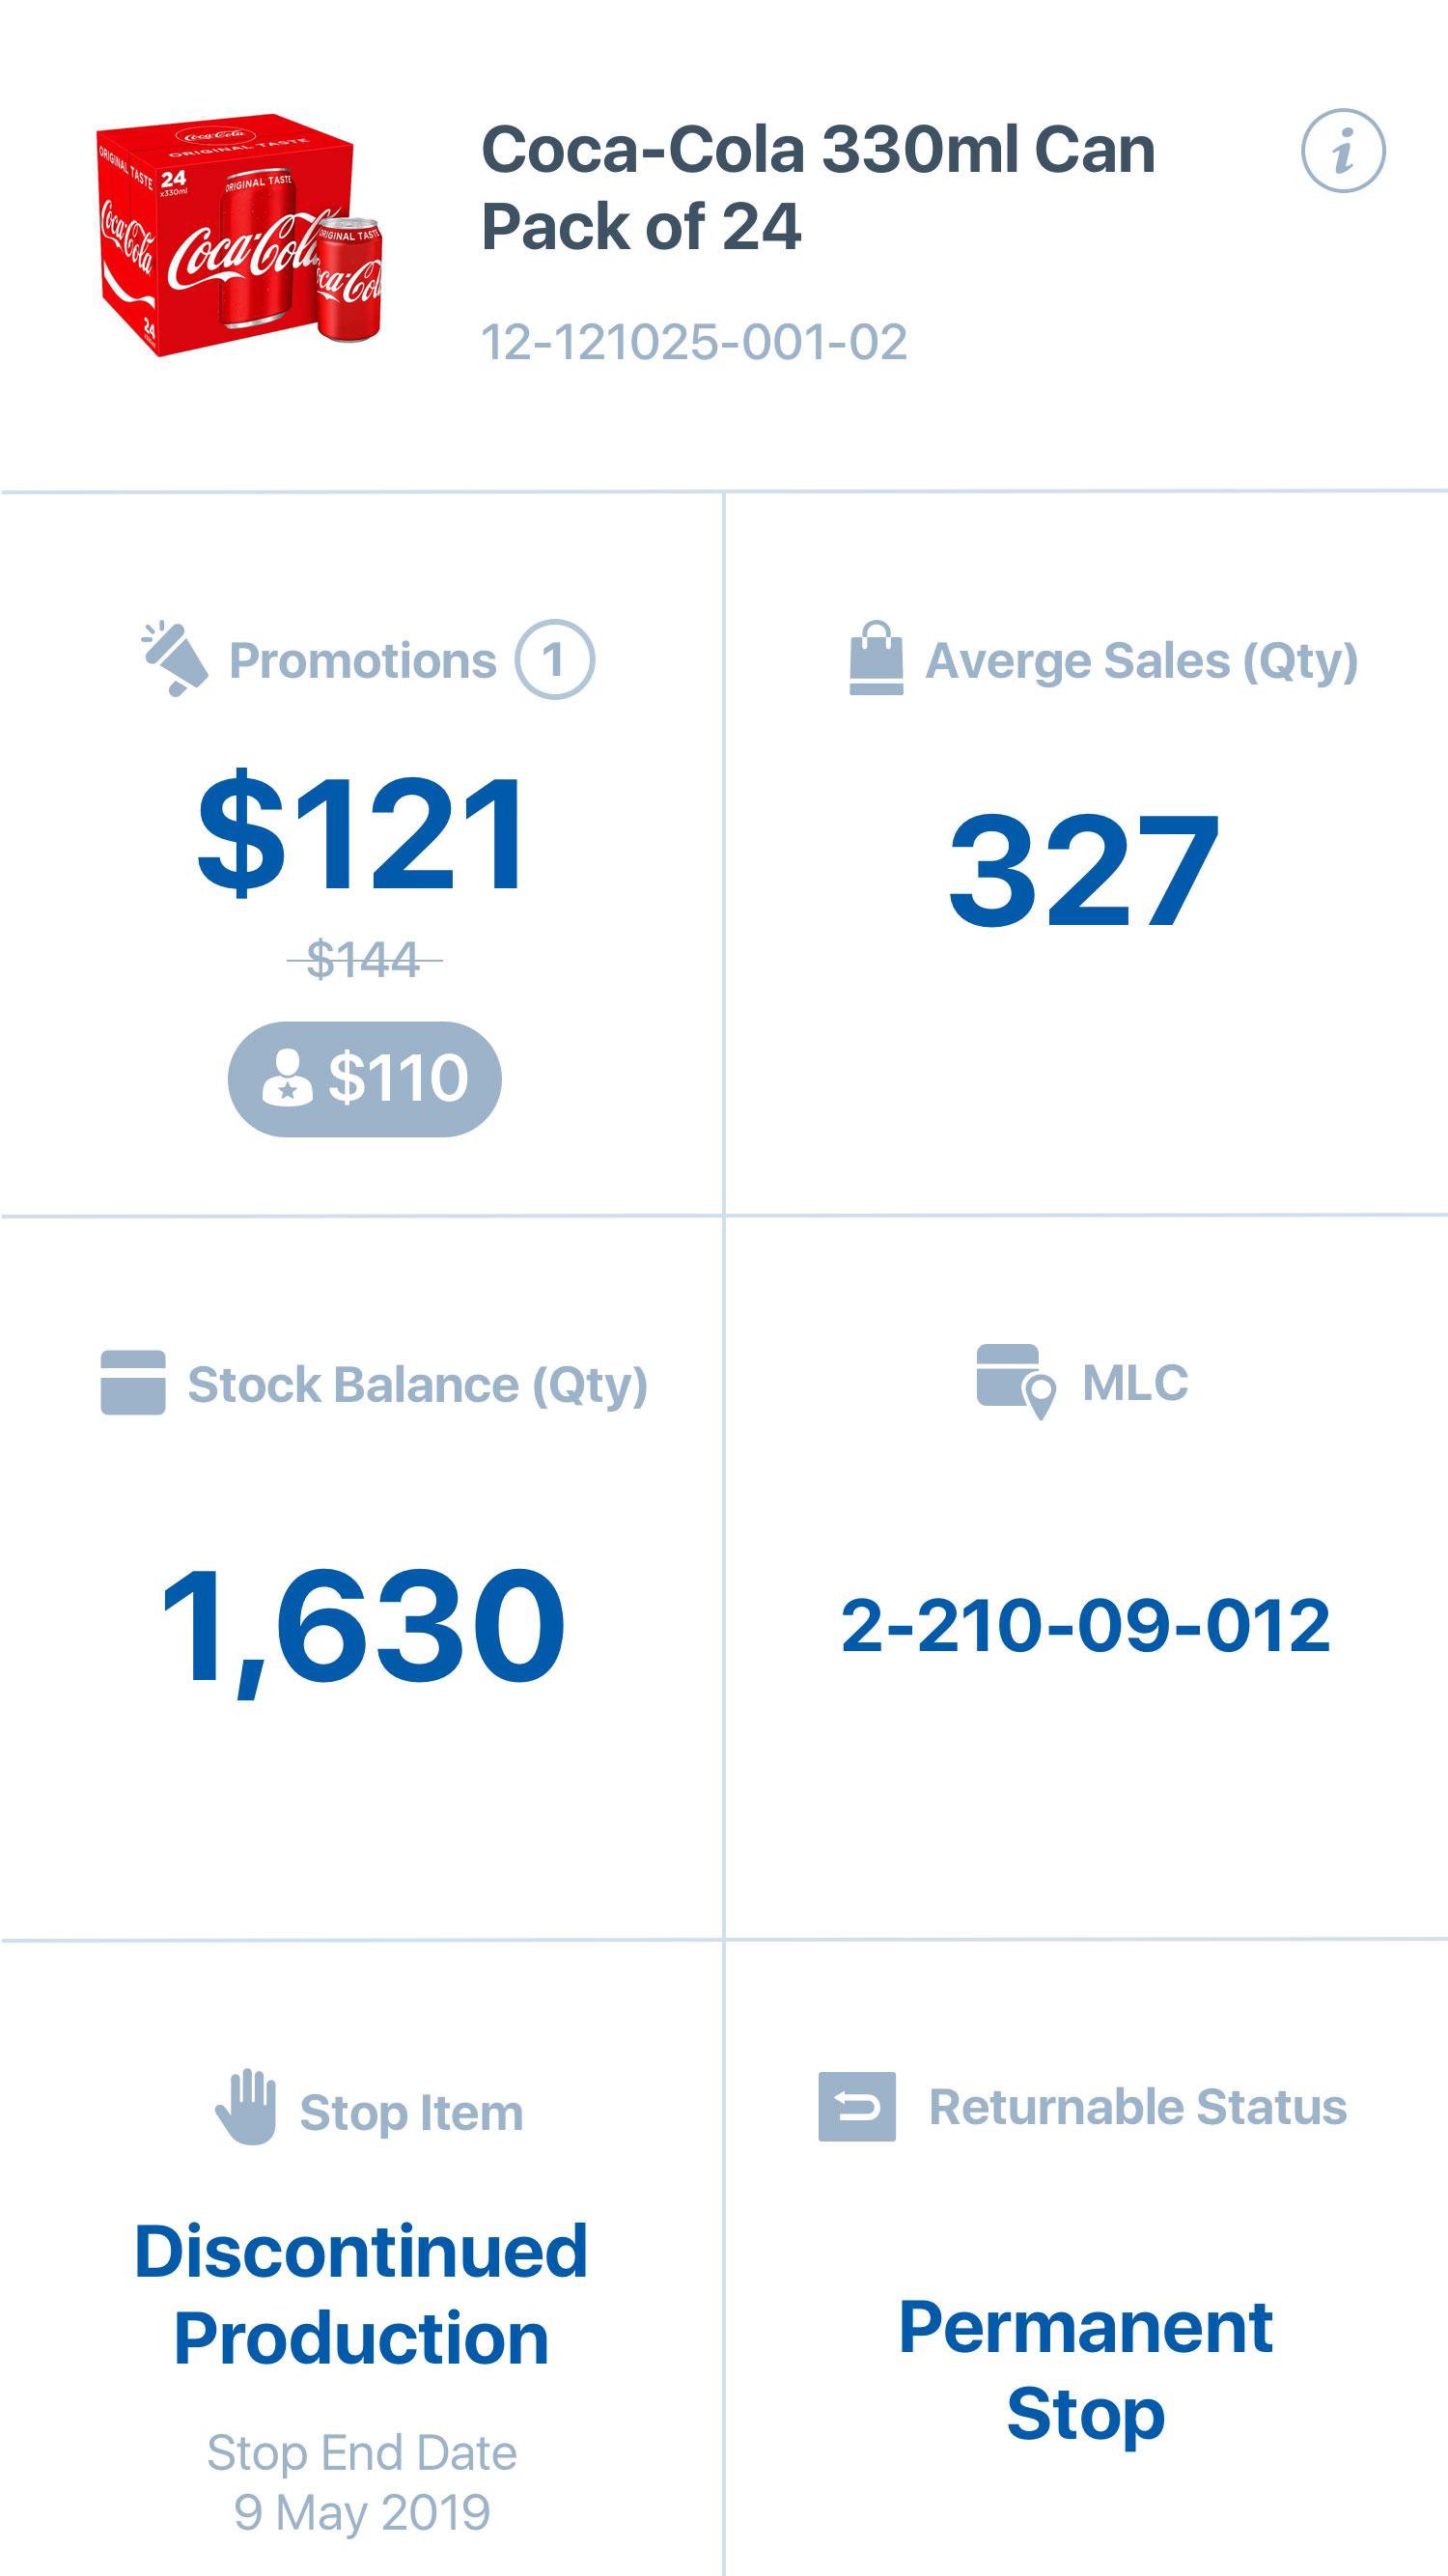This screenshot has height=2576, width=1448.
Task: Tap the 327 average sales value
Action: click(1084, 870)
